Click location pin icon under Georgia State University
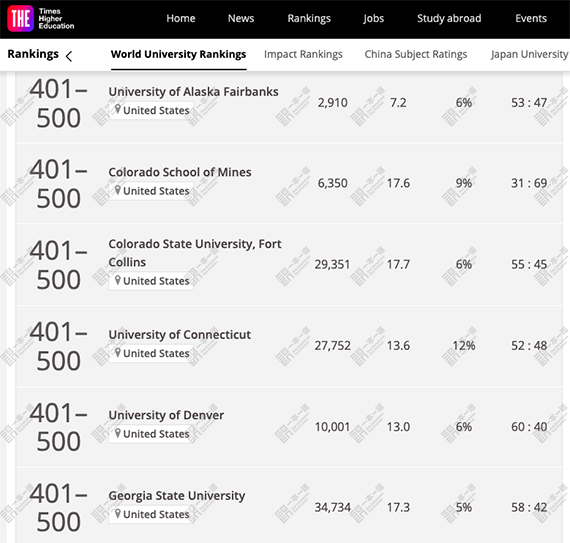The height and width of the screenshot is (543, 570). click(x=118, y=513)
